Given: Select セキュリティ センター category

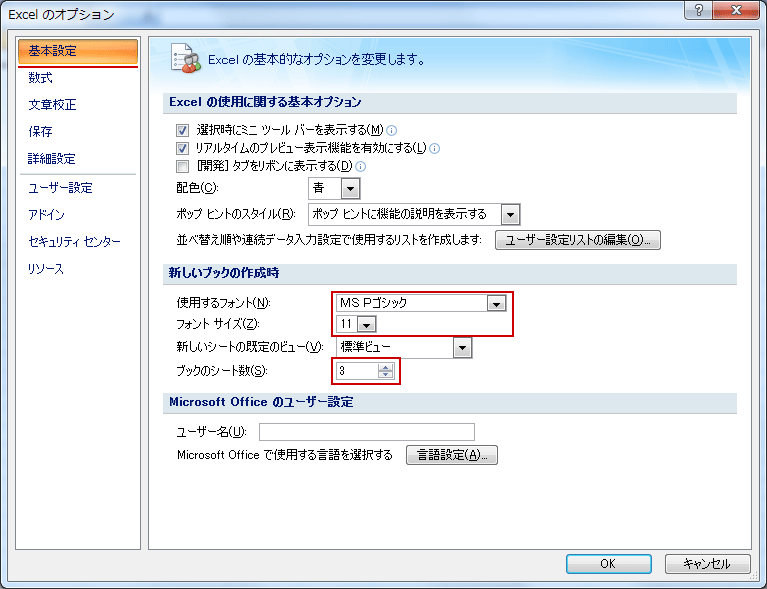Looking at the screenshot, I should (74, 242).
